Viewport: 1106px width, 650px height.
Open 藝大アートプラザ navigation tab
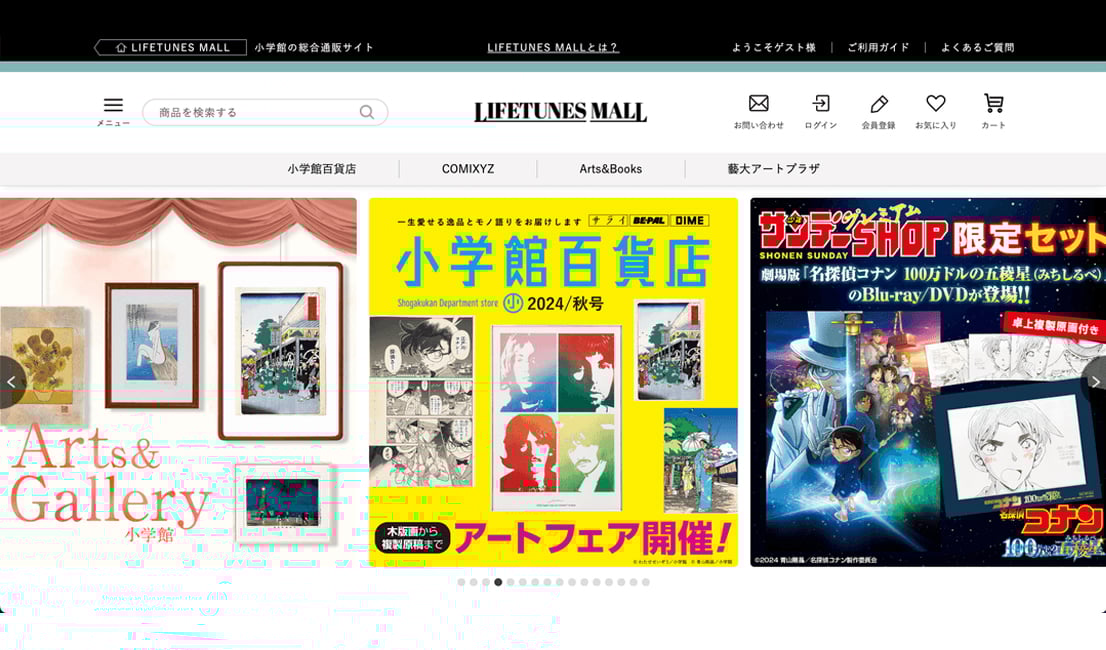[773, 169]
